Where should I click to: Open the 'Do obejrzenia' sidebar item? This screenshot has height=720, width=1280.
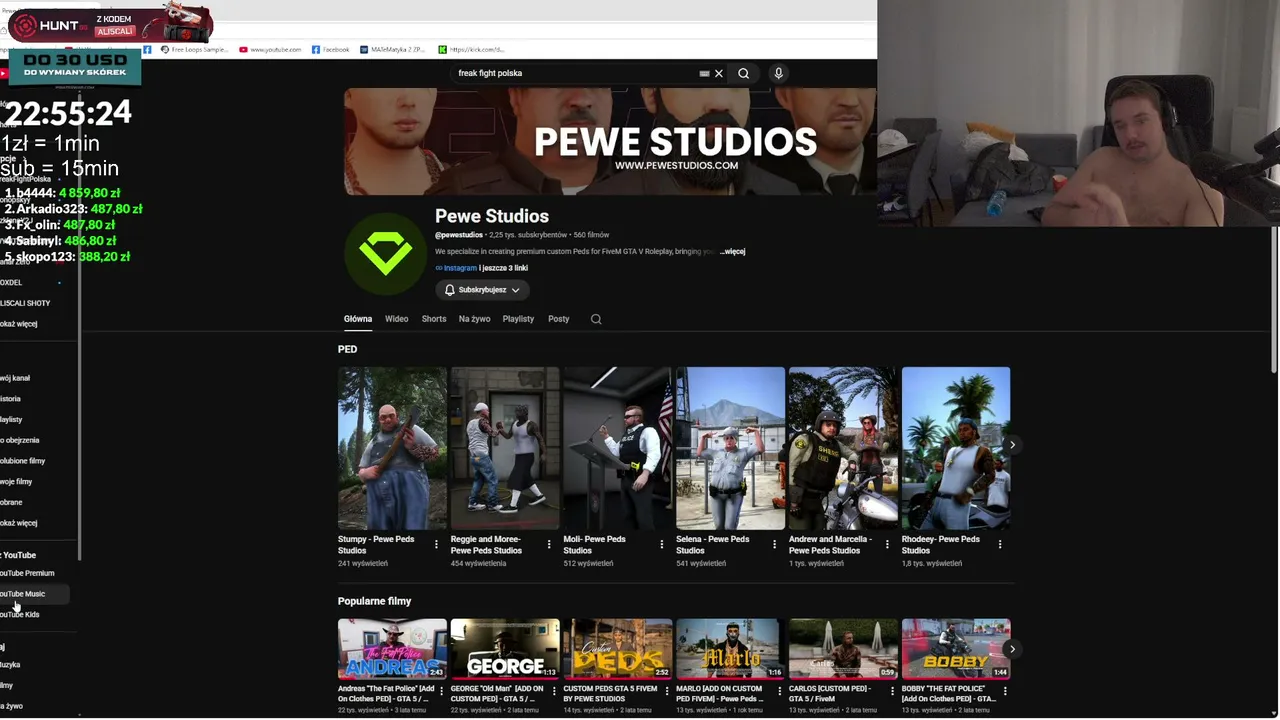pos(20,440)
